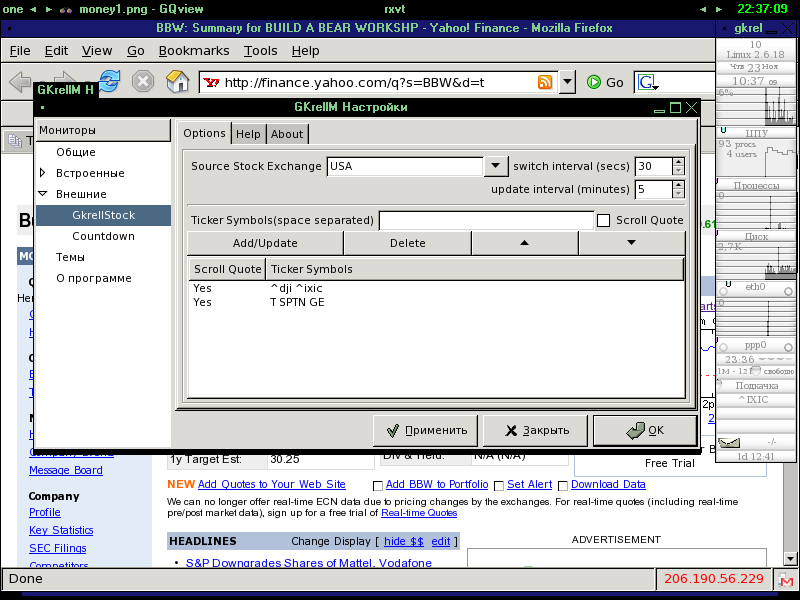Screen dimensions: 800x600
Task: Click the envelope mail icon in GKrellM panel
Action: click(x=729, y=442)
